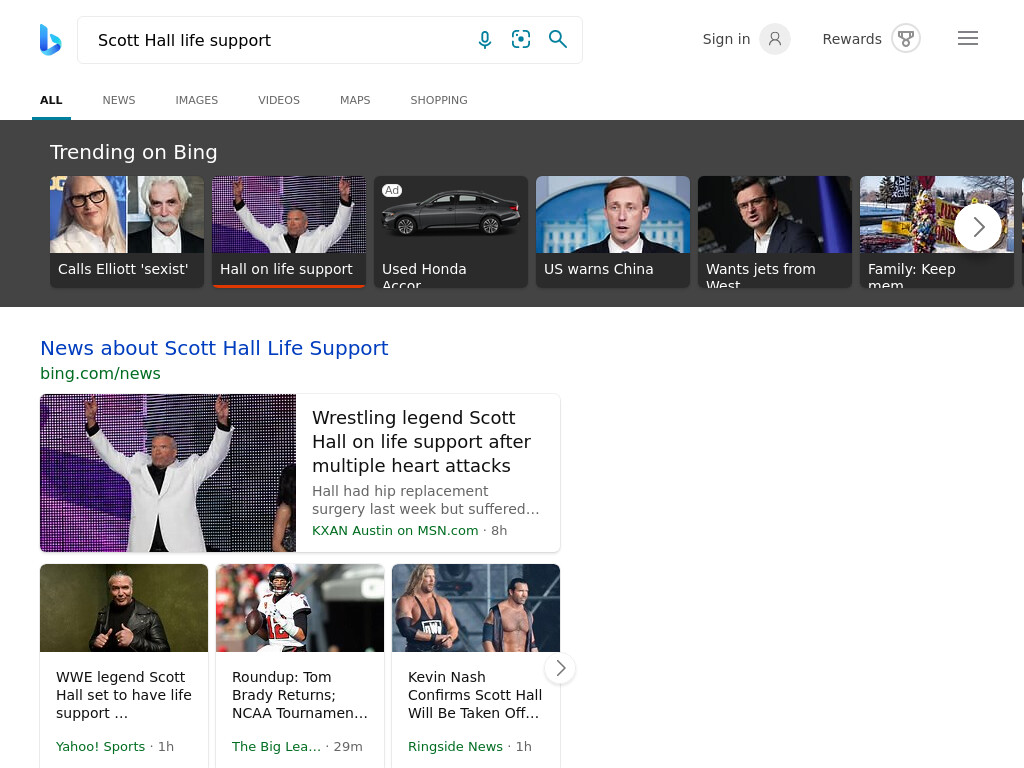Open Roundup: Tom Brady Returns article
Image resolution: width=1024 pixels, height=768 pixels.
[300, 695]
